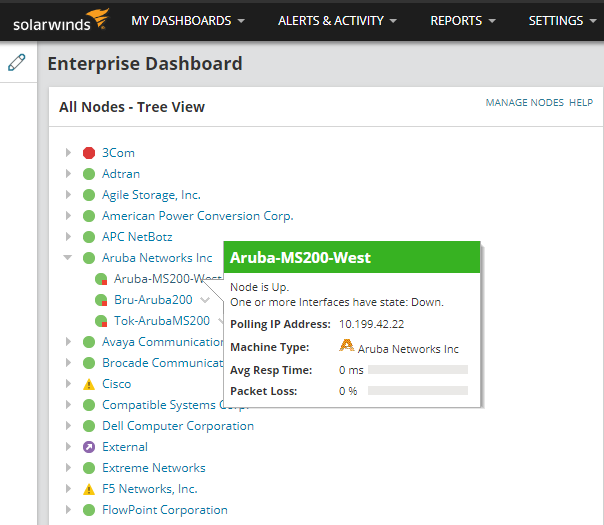Expand the Agile Storage, Inc. group

68,195
